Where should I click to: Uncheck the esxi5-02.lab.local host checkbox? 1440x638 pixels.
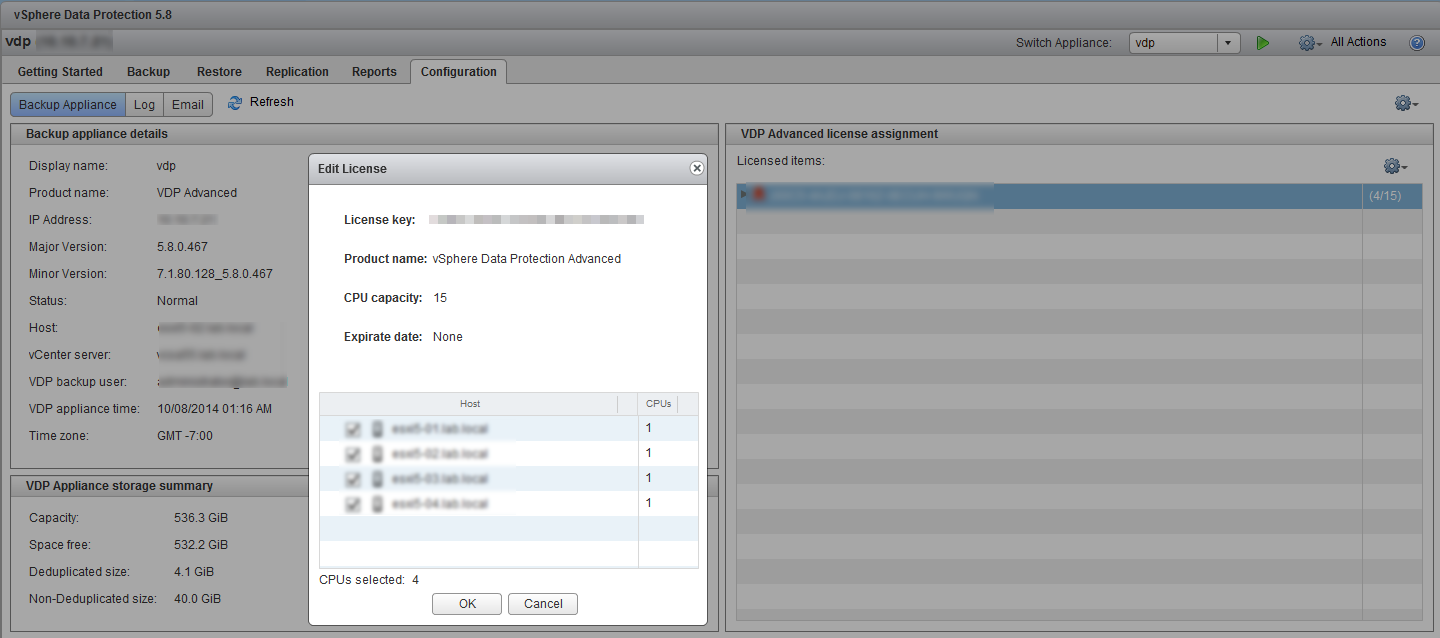point(353,454)
